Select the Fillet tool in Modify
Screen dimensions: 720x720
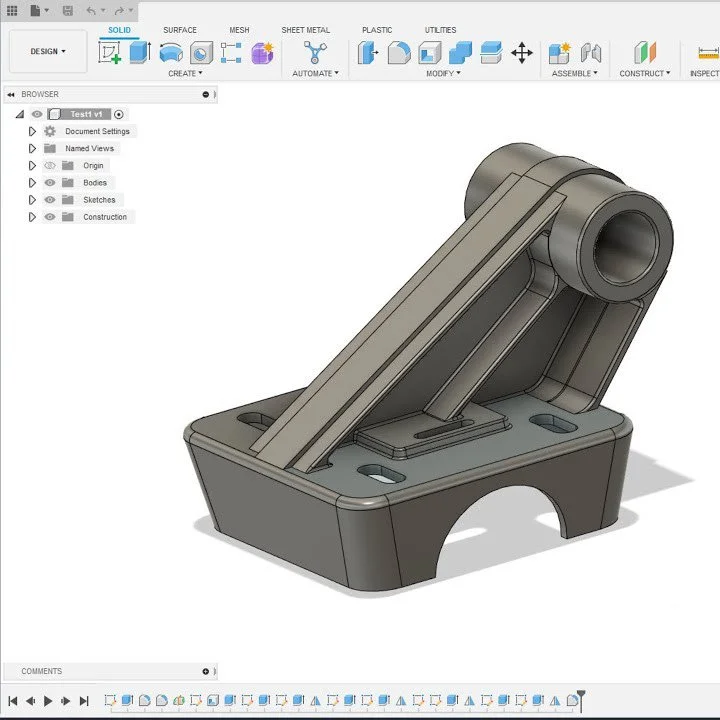[x=399, y=52]
